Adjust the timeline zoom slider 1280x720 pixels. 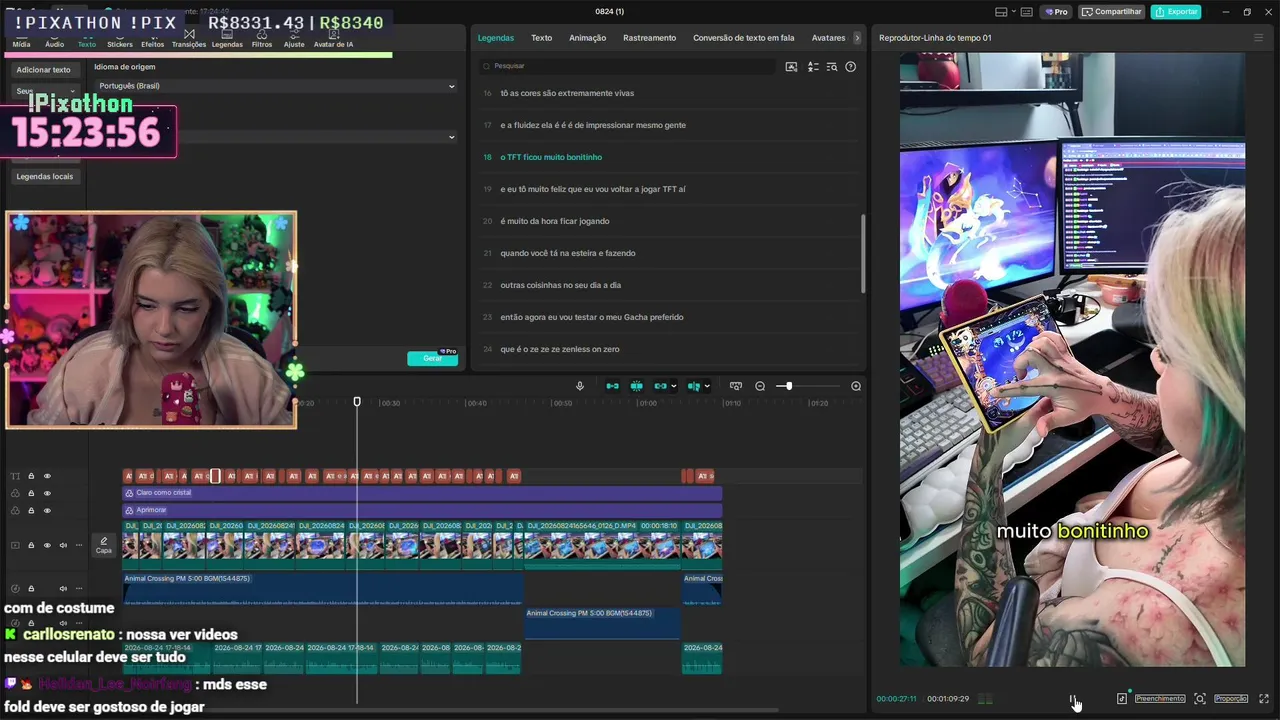point(789,386)
